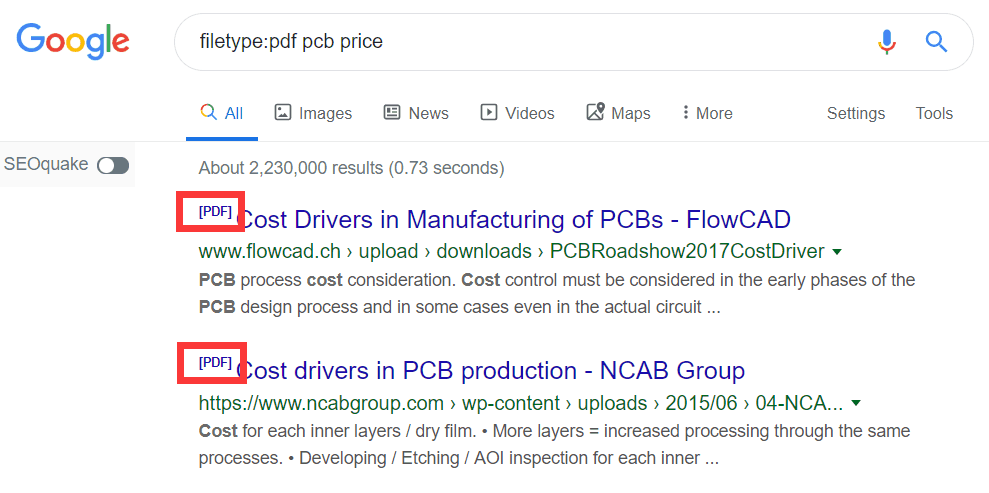Click the PDF tag of FlowCAD result
Screen dimensions: 989x493
point(215,212)
